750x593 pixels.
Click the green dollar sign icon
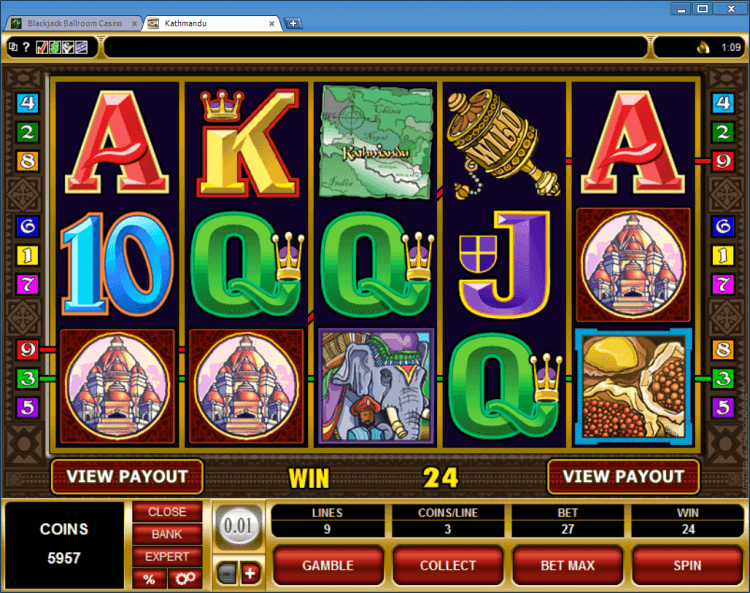point(55,47)
